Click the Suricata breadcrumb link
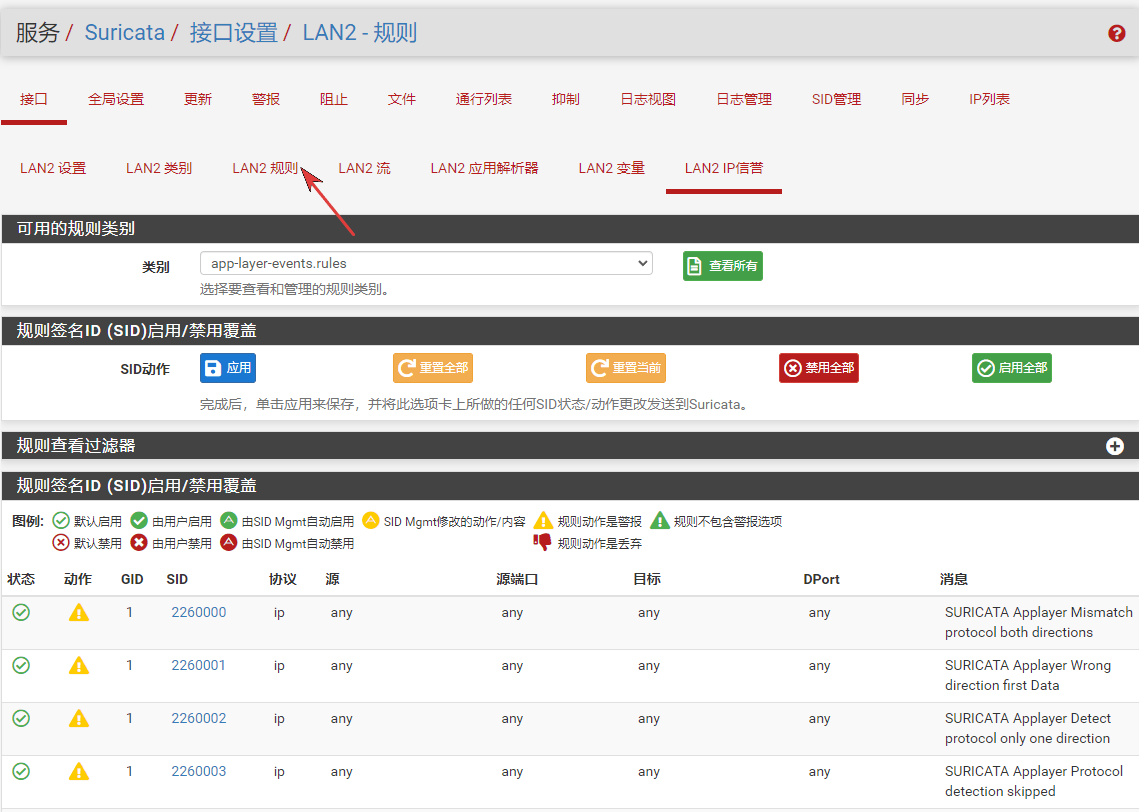Screen dimensions: 1139x812 (x=124, y=32)
